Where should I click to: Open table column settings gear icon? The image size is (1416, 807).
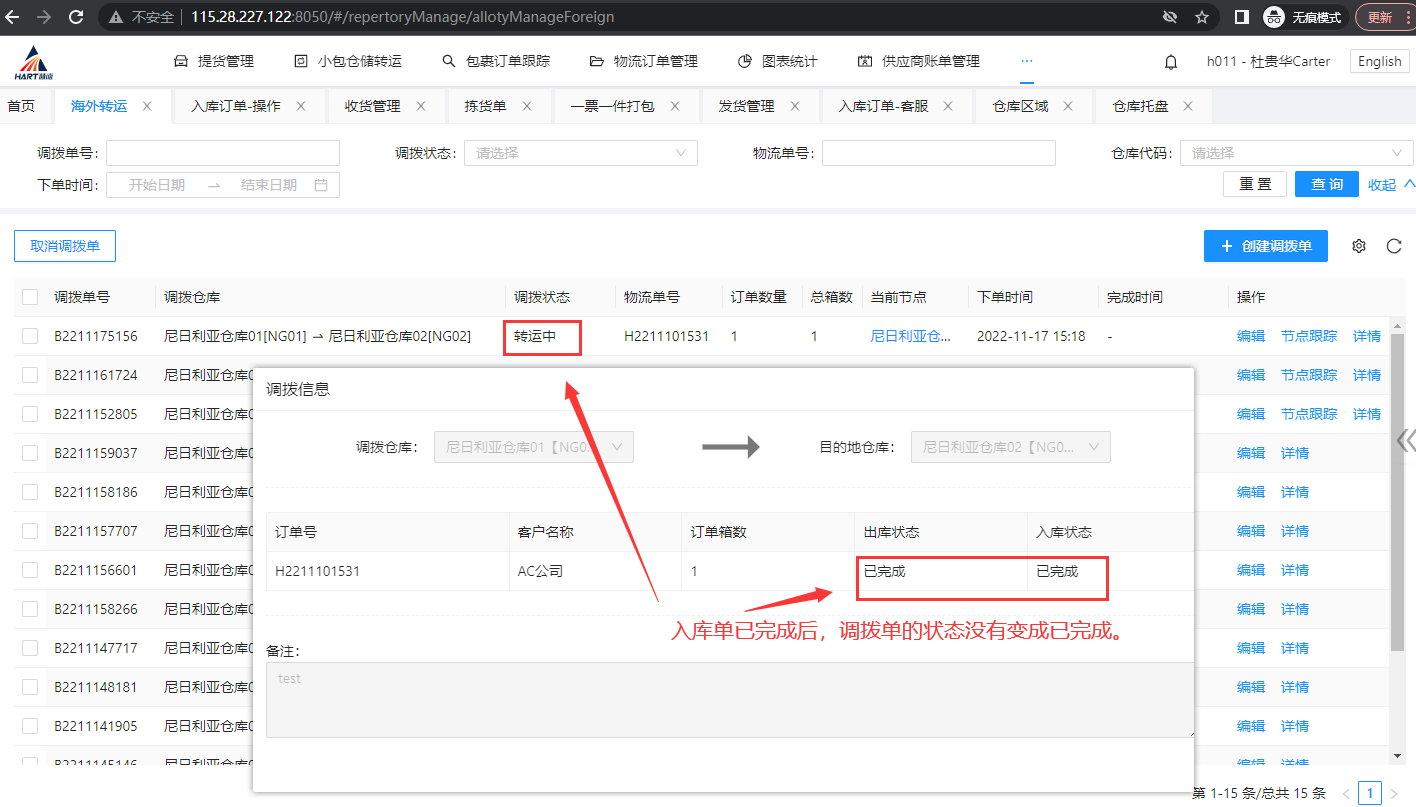point(1358,246)
